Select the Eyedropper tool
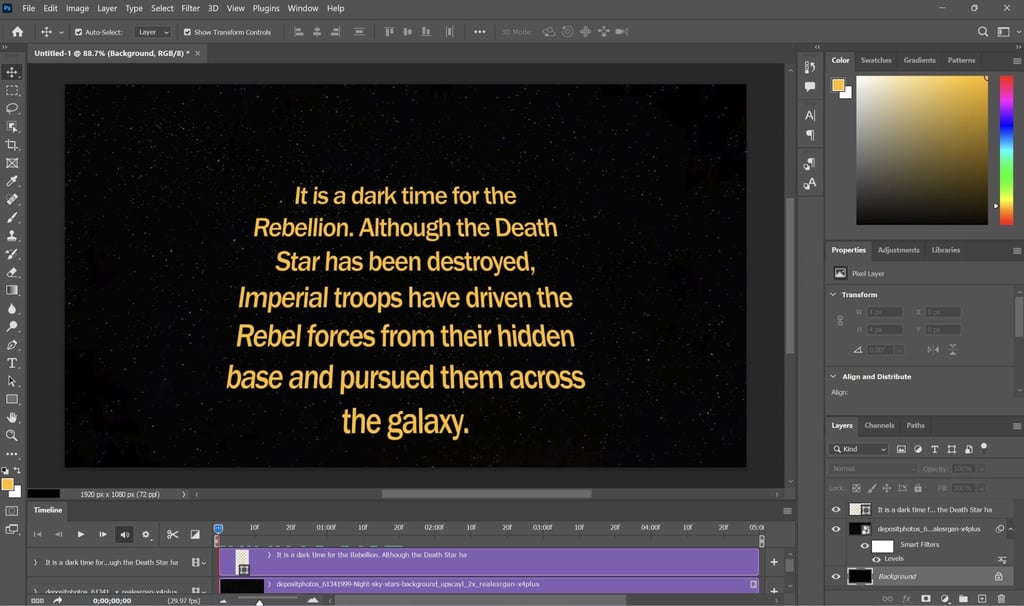This screenshot has height=606, width=1024. [x=12, y=181]
